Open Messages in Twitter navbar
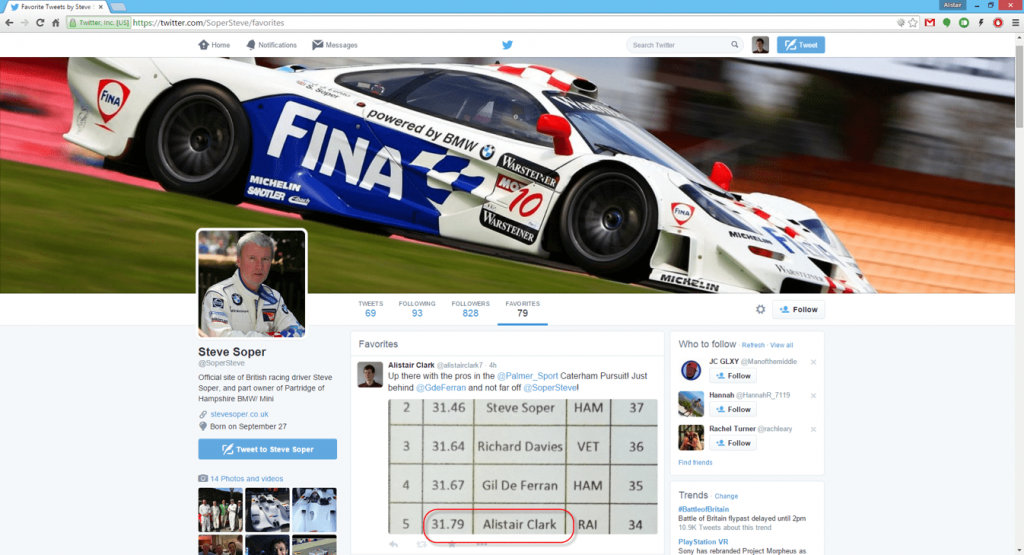1024x555 pixels. tap(334, 45)
